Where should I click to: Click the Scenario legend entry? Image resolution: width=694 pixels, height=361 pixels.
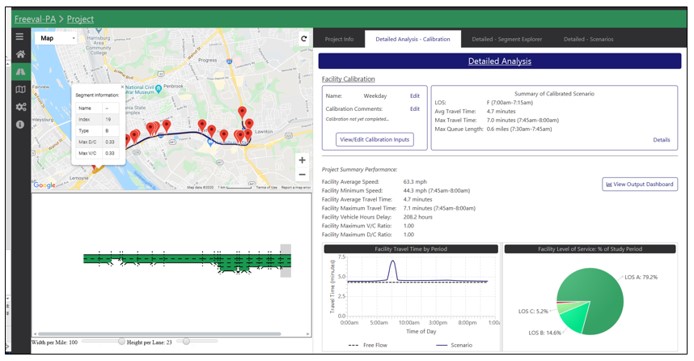click(454, 345)
